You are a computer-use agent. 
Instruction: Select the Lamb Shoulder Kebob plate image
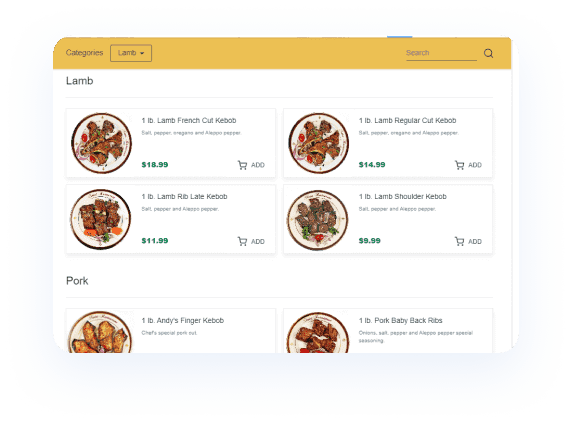coord(317,220)
